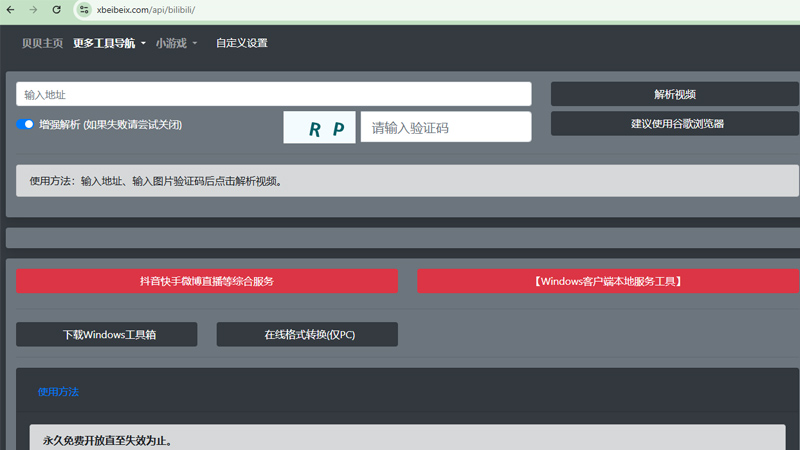The height and width of the screenshot is (450, 800).
Task: Select the 增强解析 (如果失败请尝试关闭) label
Action: 111,124
